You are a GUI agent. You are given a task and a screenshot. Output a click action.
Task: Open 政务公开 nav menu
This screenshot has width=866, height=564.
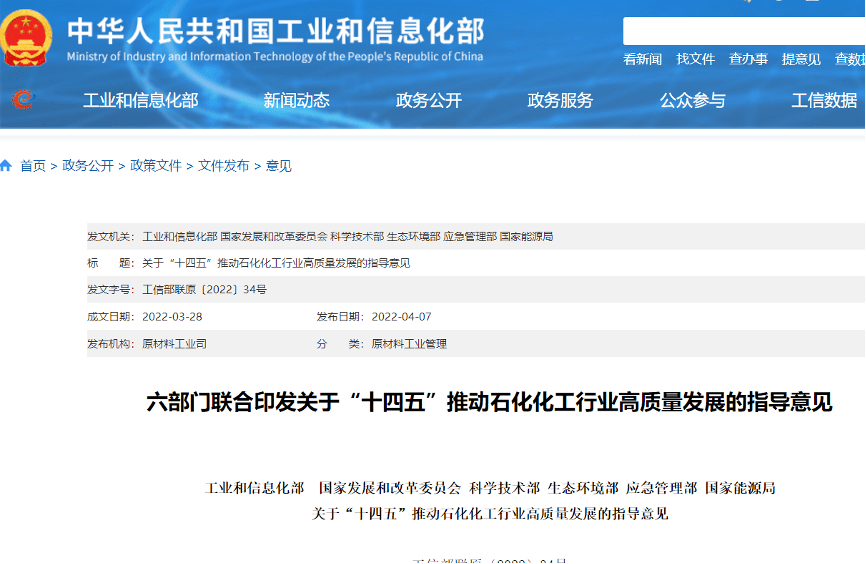tap(429, 101)
